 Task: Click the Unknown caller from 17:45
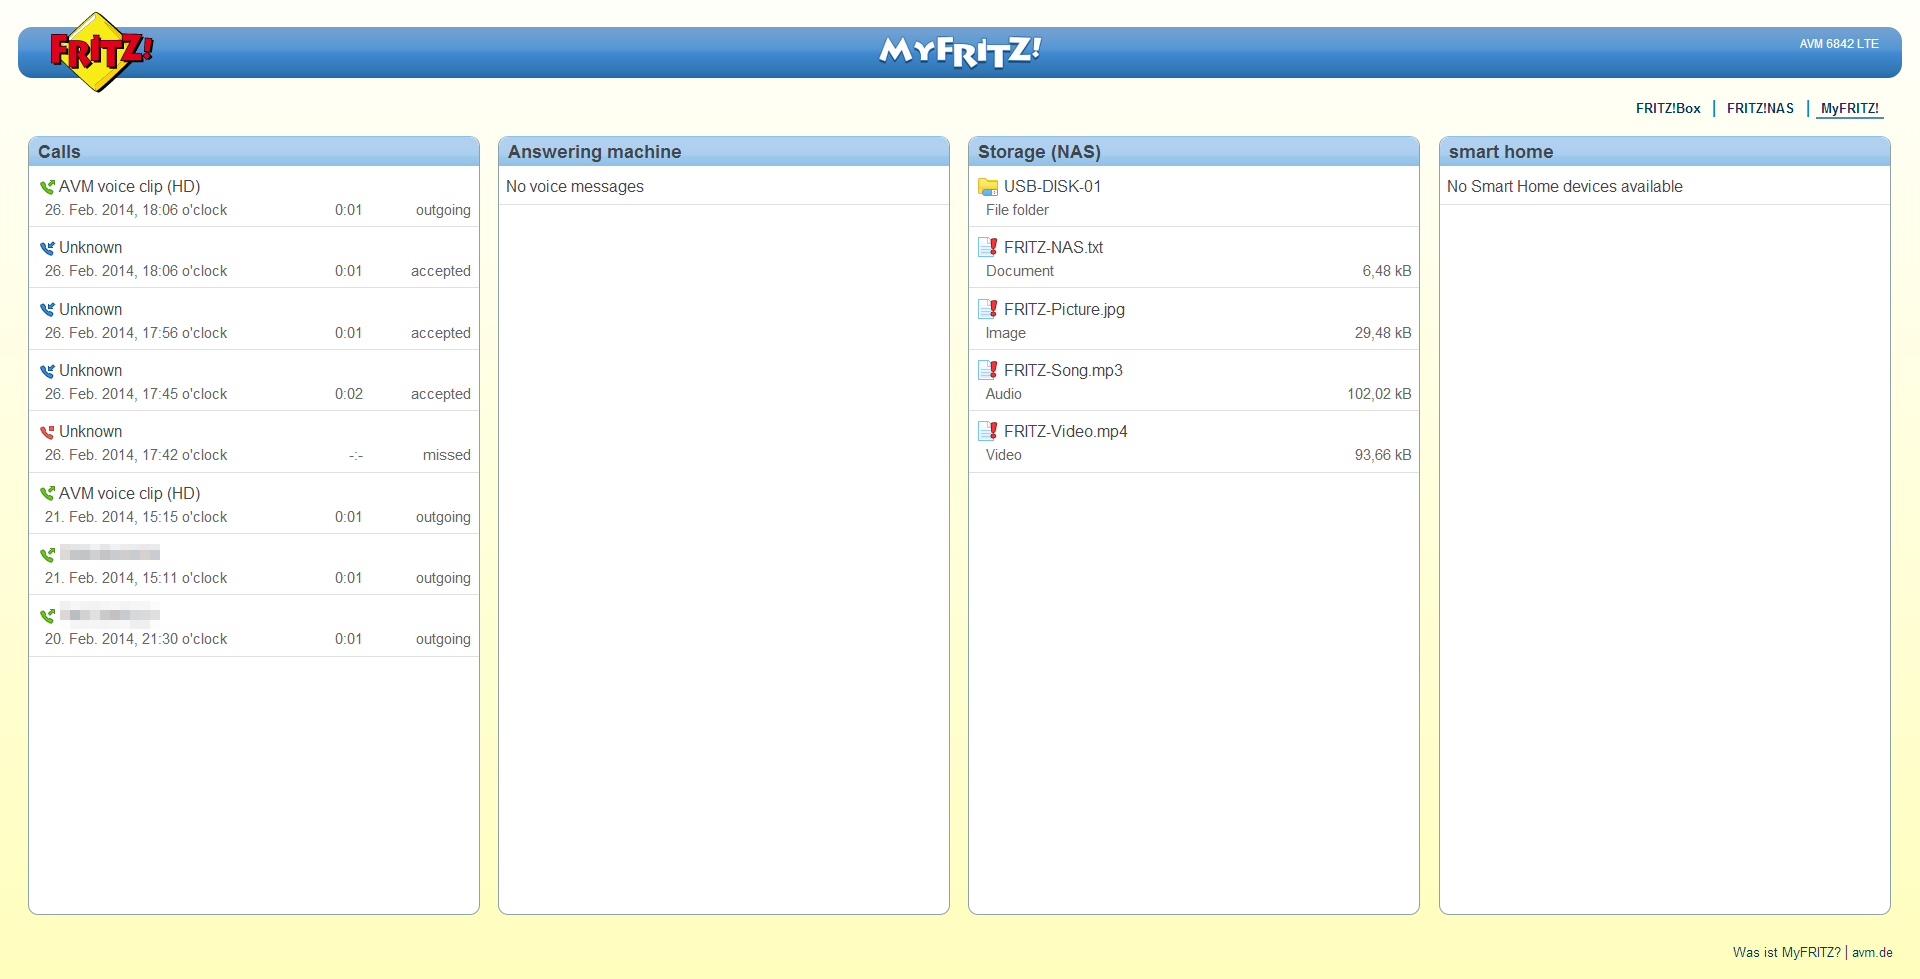(x=90, y=370)
